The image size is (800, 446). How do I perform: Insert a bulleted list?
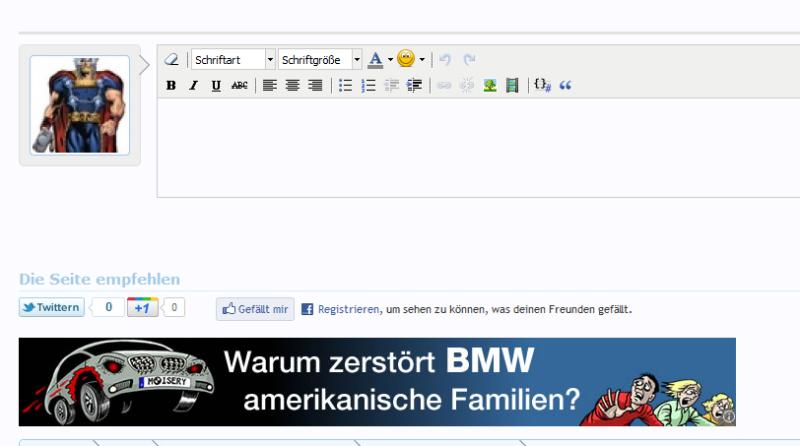click(x=345, y=86)
